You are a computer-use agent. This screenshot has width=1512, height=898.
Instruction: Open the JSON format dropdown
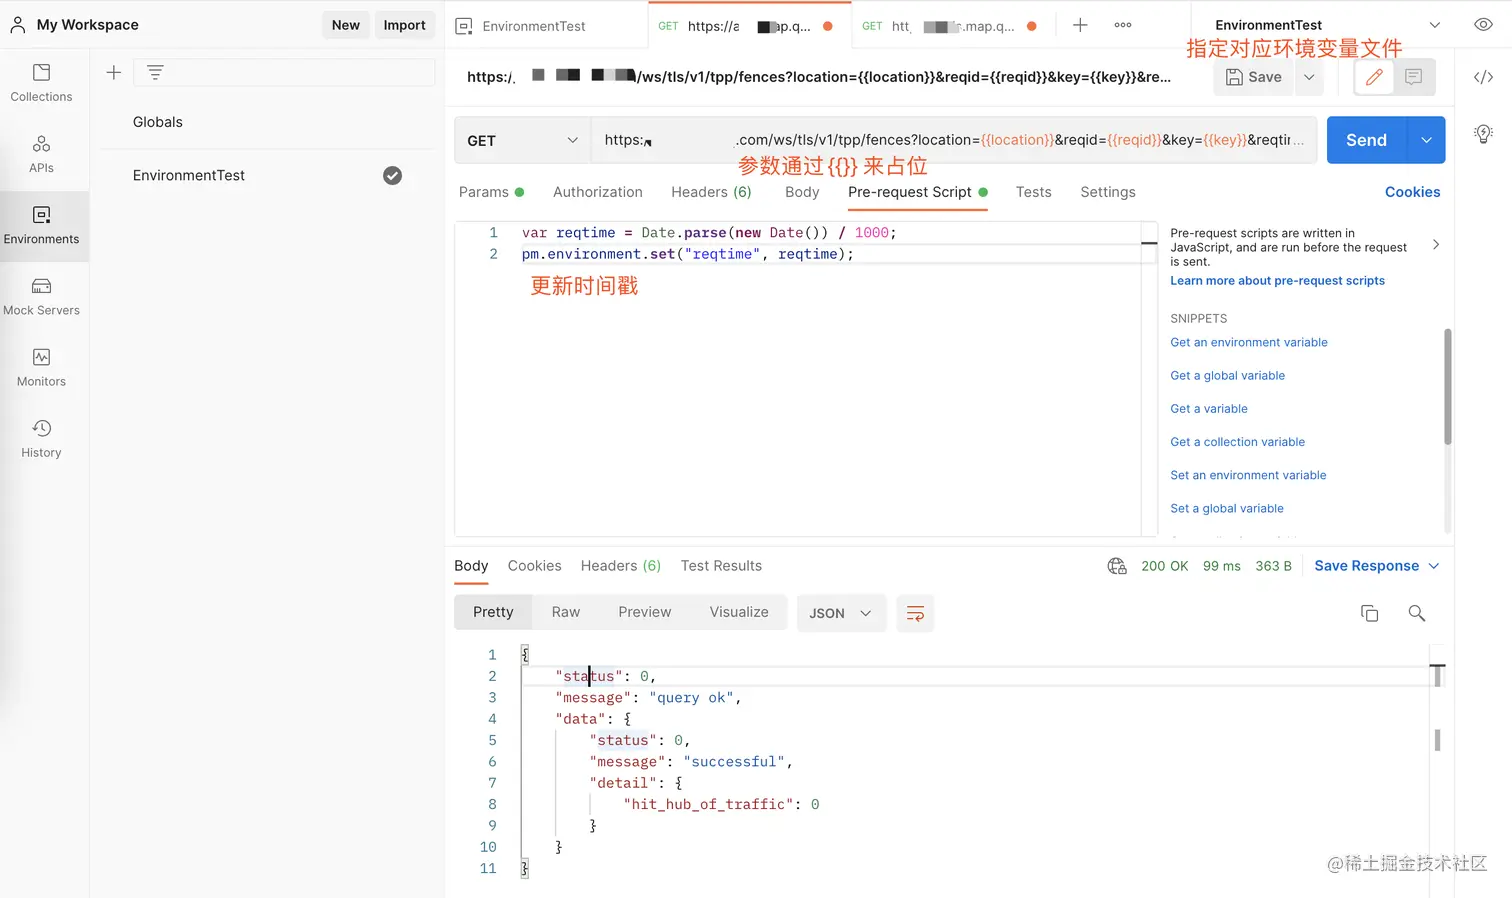click(841, 613)
